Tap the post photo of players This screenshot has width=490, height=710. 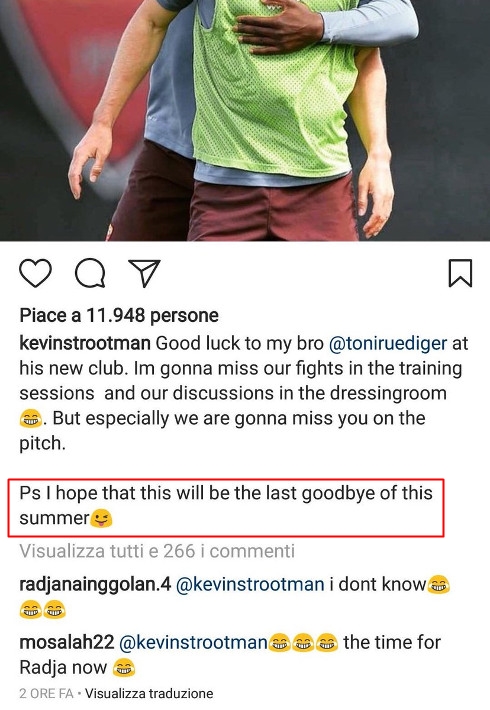pos(245,120)
